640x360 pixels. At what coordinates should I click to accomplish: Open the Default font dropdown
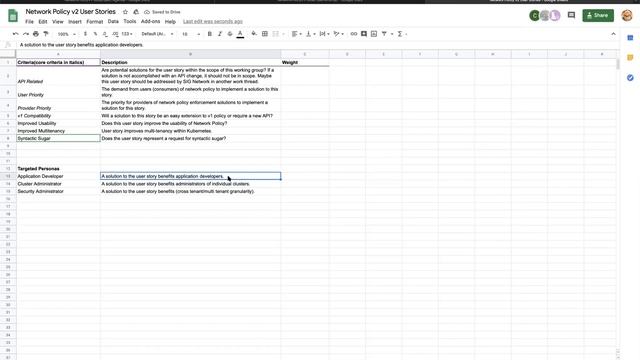tap(157, 34)
